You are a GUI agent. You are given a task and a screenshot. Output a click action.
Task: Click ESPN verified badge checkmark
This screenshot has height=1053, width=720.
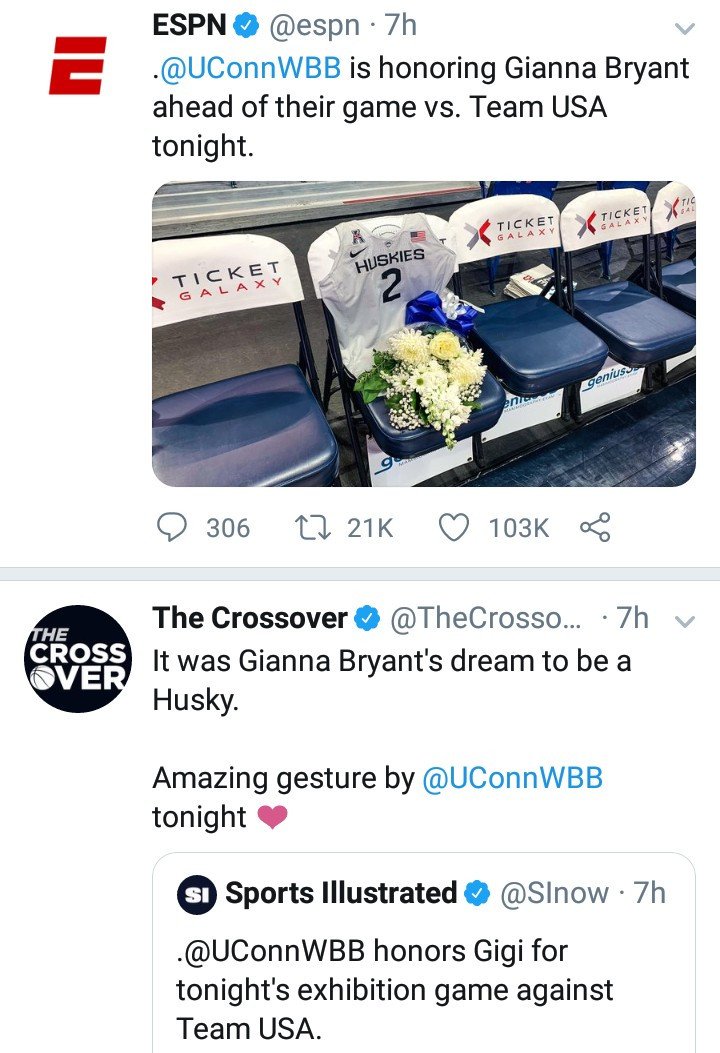246,26
